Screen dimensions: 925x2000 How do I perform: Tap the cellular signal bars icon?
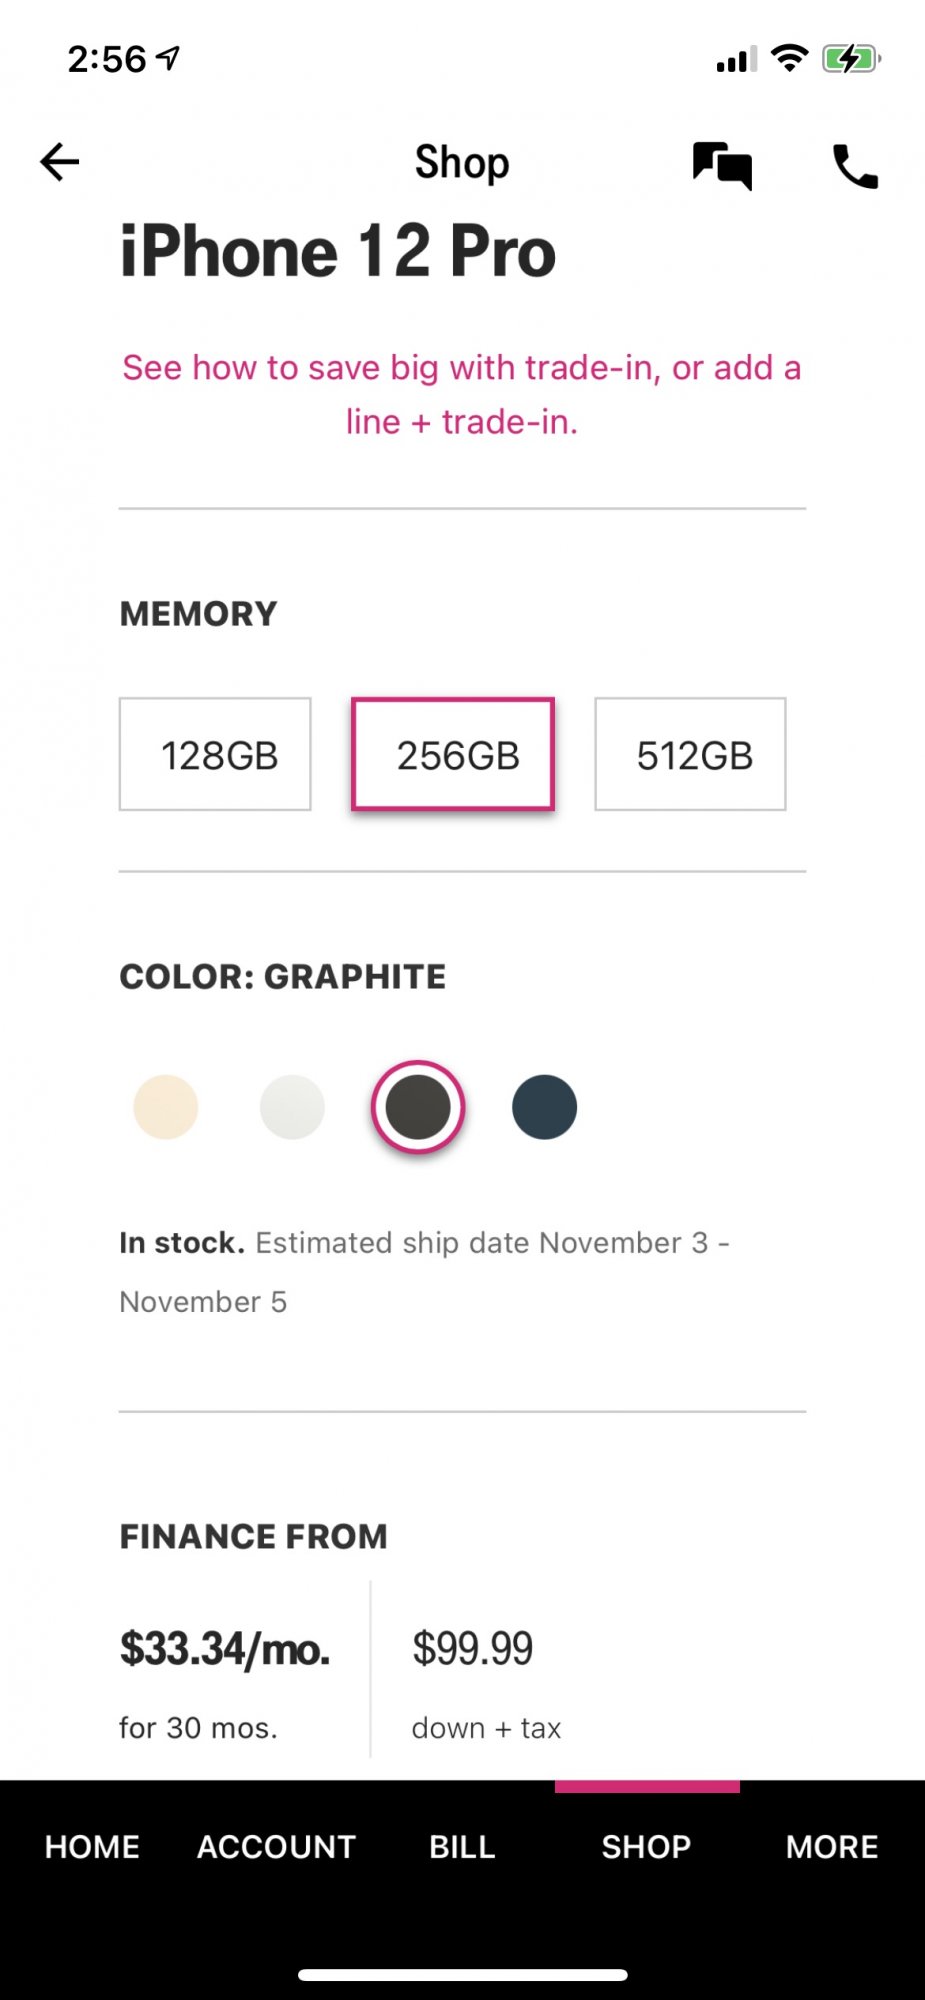tap(737, 60)
